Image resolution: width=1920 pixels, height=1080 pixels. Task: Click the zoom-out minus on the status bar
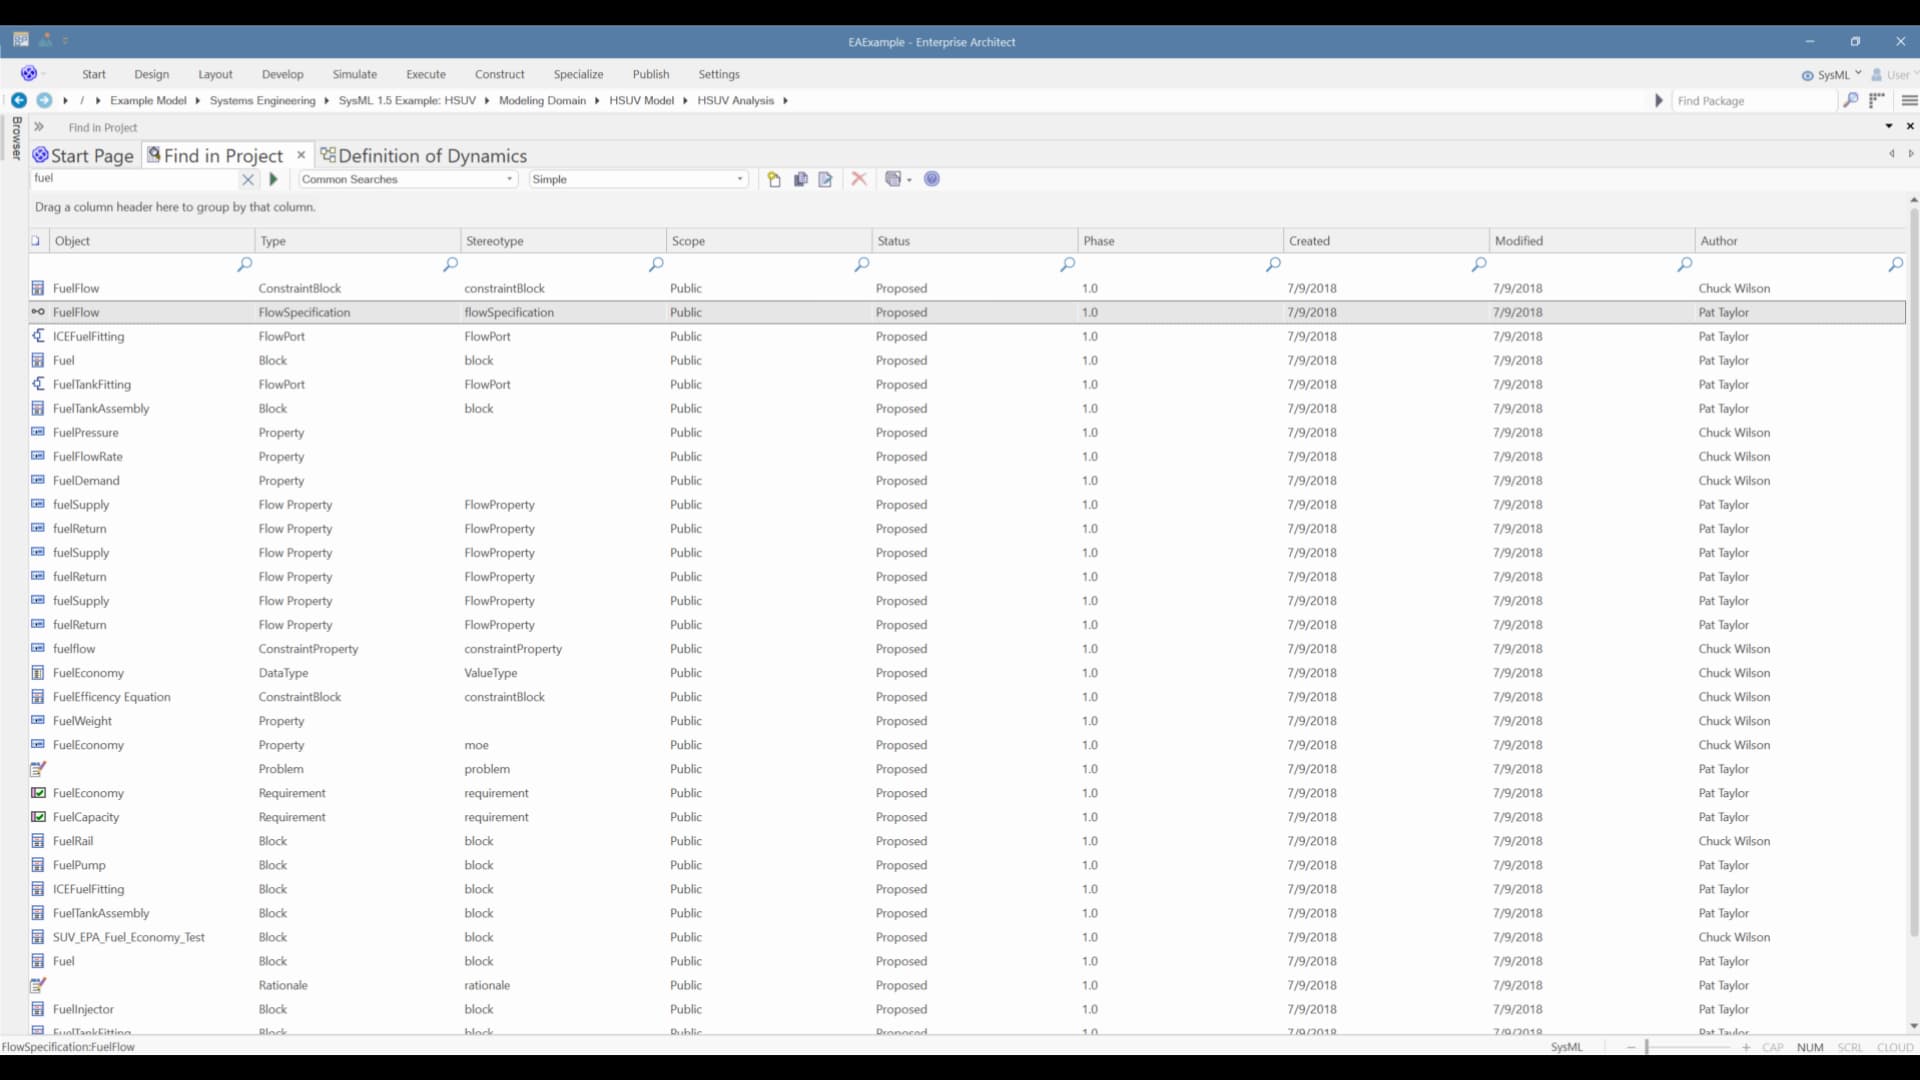click(1631, 1047)
